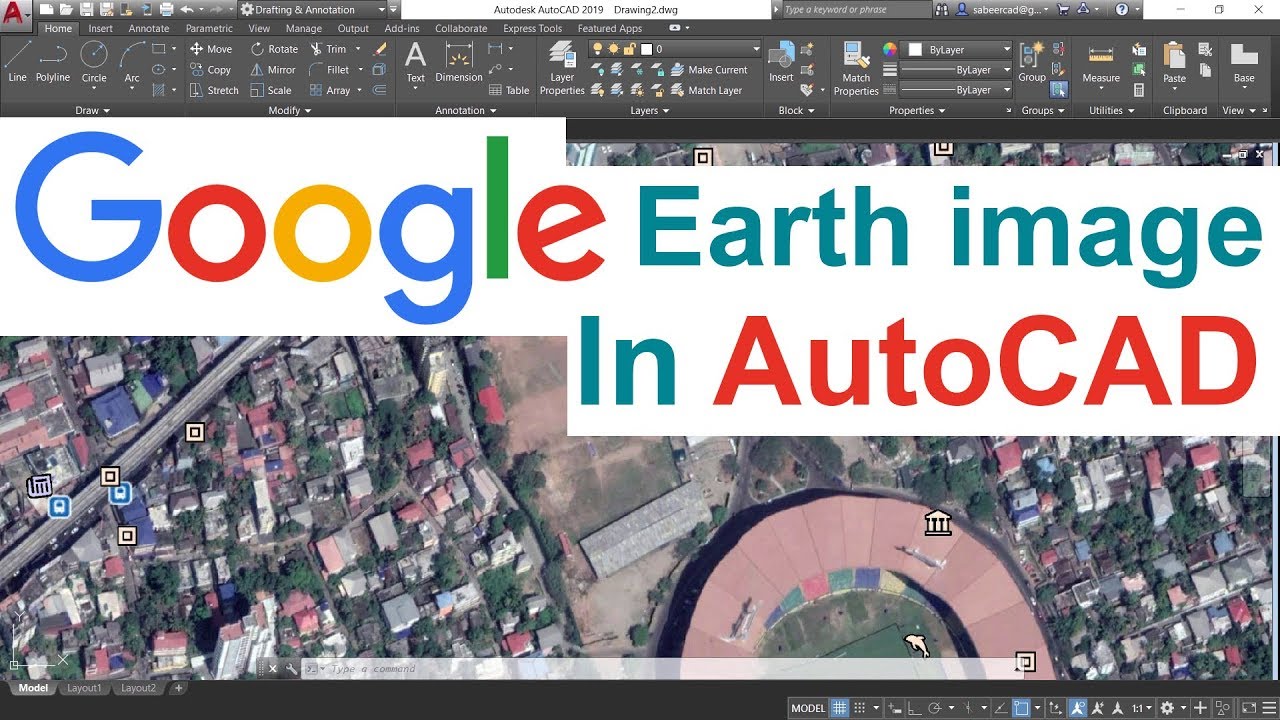This screenshot has height=720, width=1280.
Task: Switch to the Annotate ribbon tab
Action: click(149, 28)
